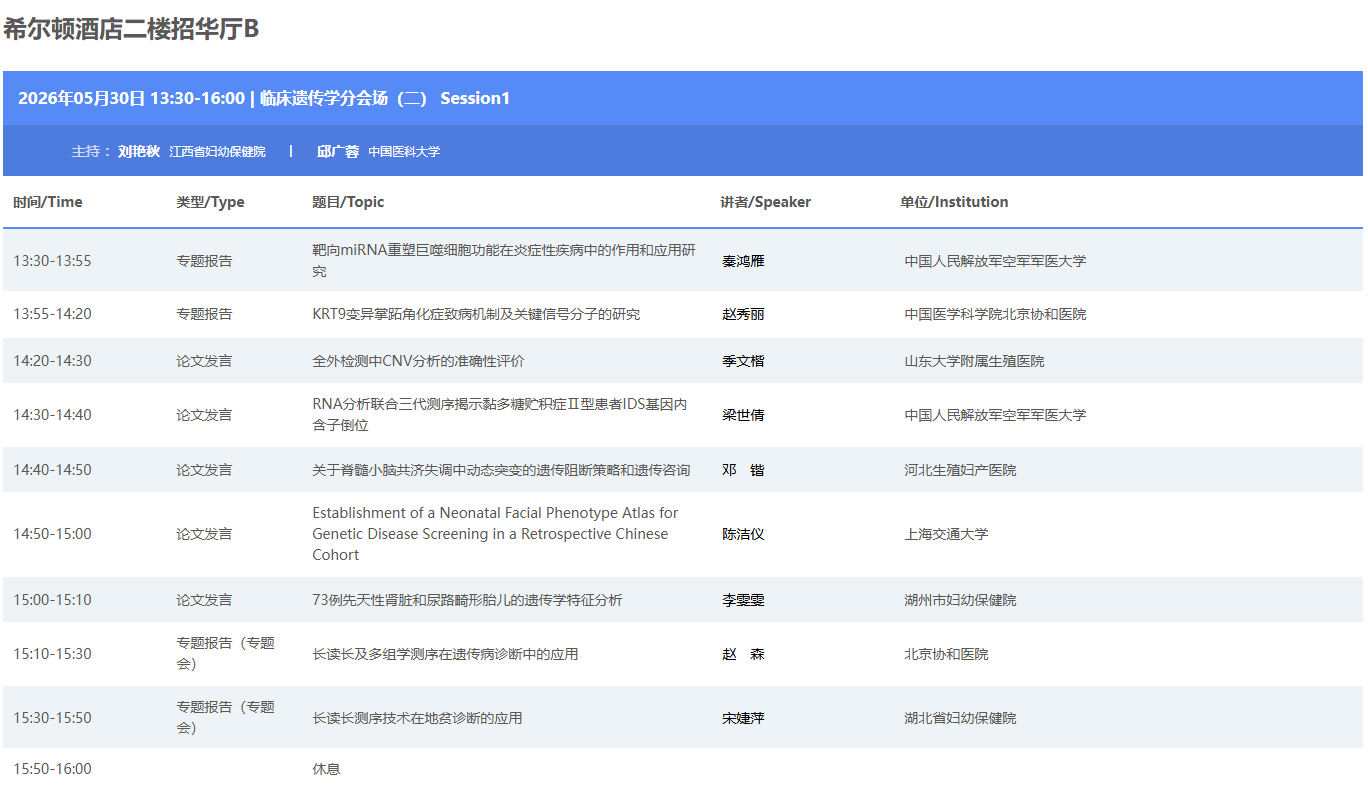Viewport: 1368px width, 796px height.
Task: Click 湖北省妇幼保健院
Action: pos(960,718)
